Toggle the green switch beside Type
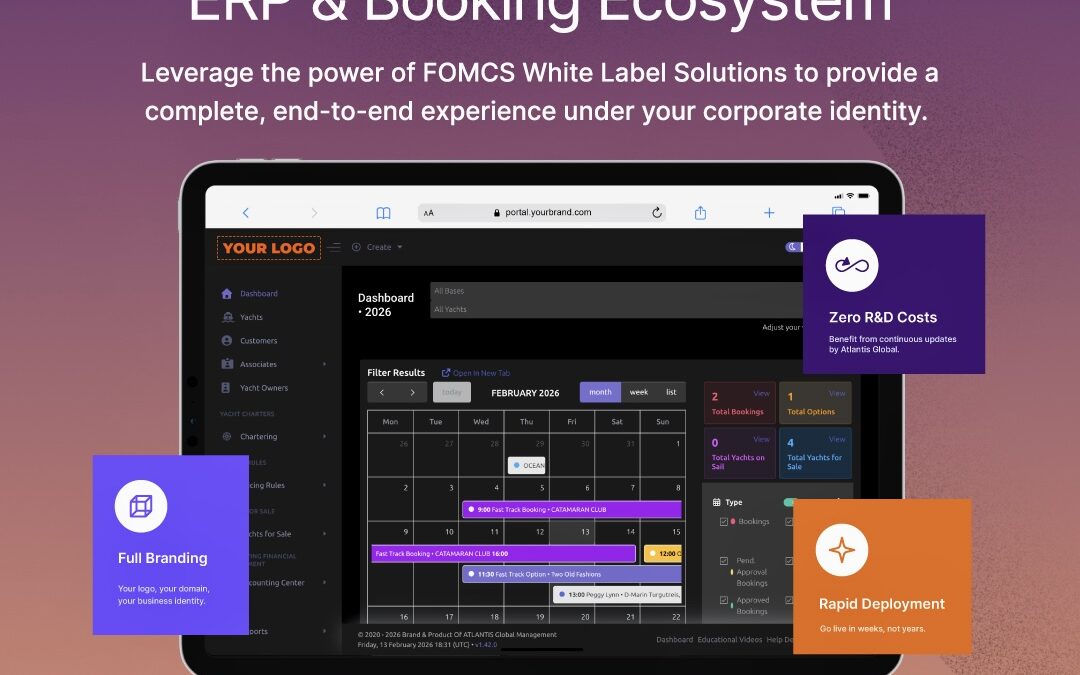This screenshot has height=675, width=1080. (789, 502)
